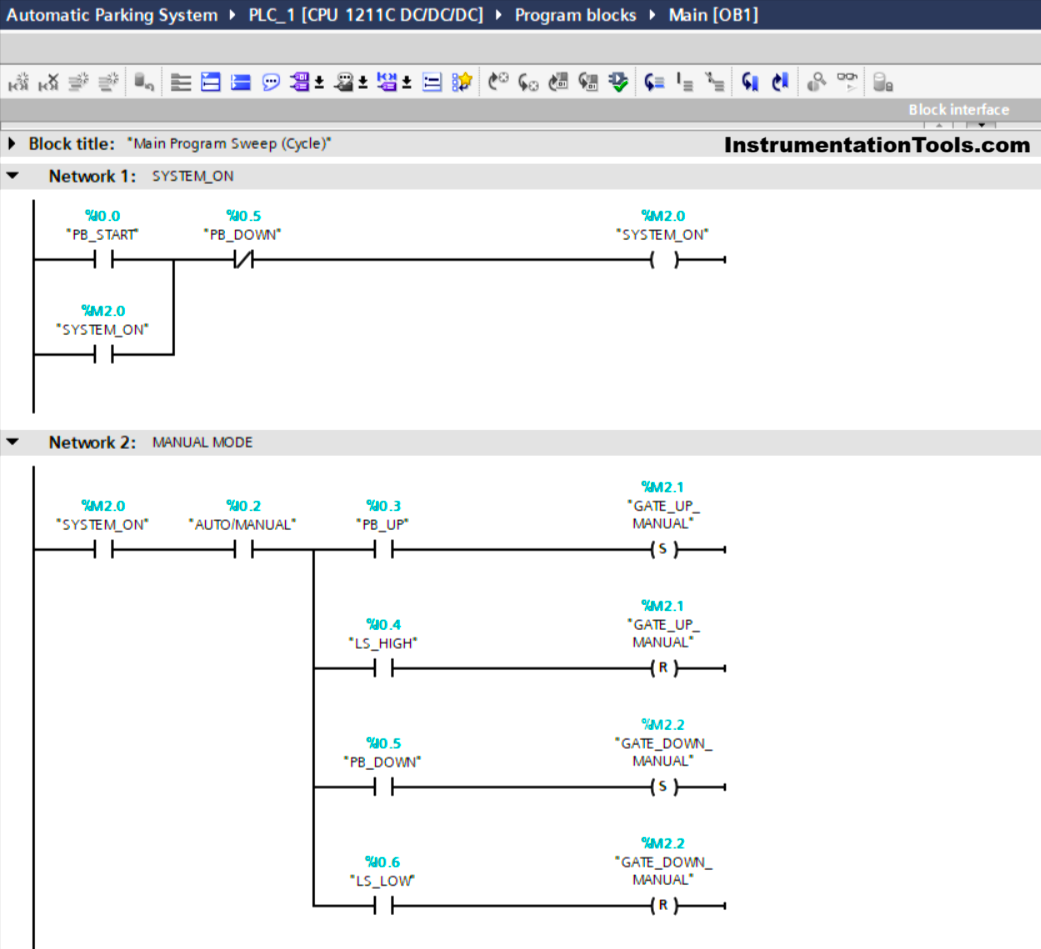Select PB_START contact in Network 1
The image size is (1041, 949).
pos(104,260)
